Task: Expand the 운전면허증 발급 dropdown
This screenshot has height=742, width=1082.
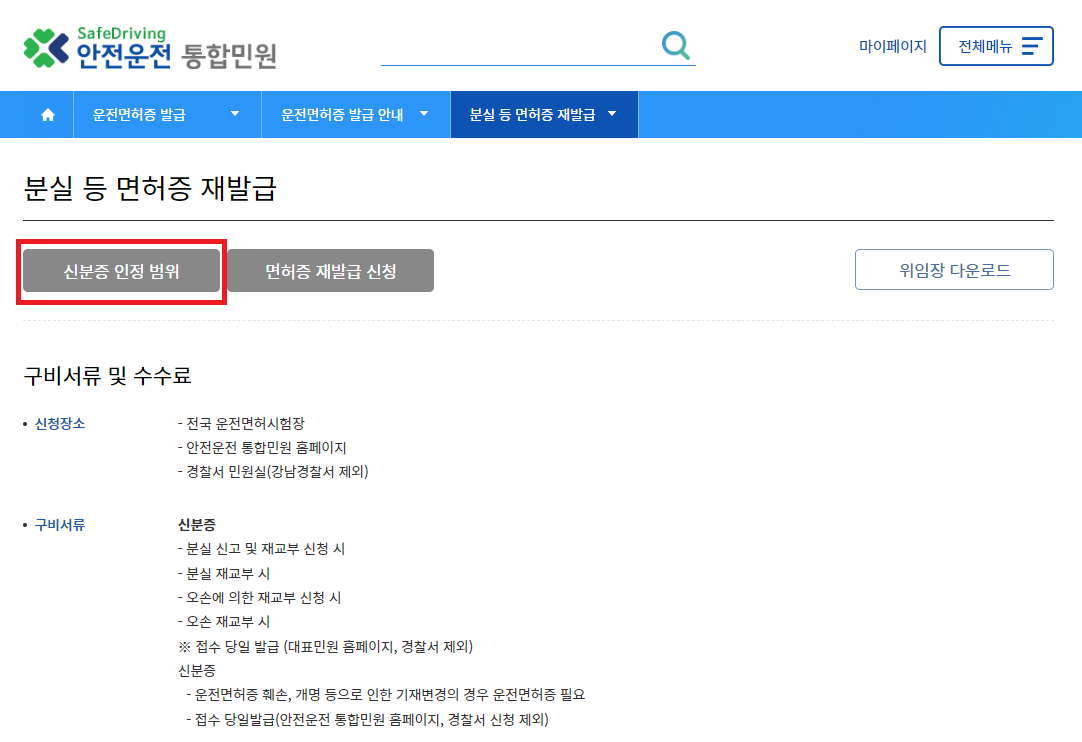Action: click(167, 114)
